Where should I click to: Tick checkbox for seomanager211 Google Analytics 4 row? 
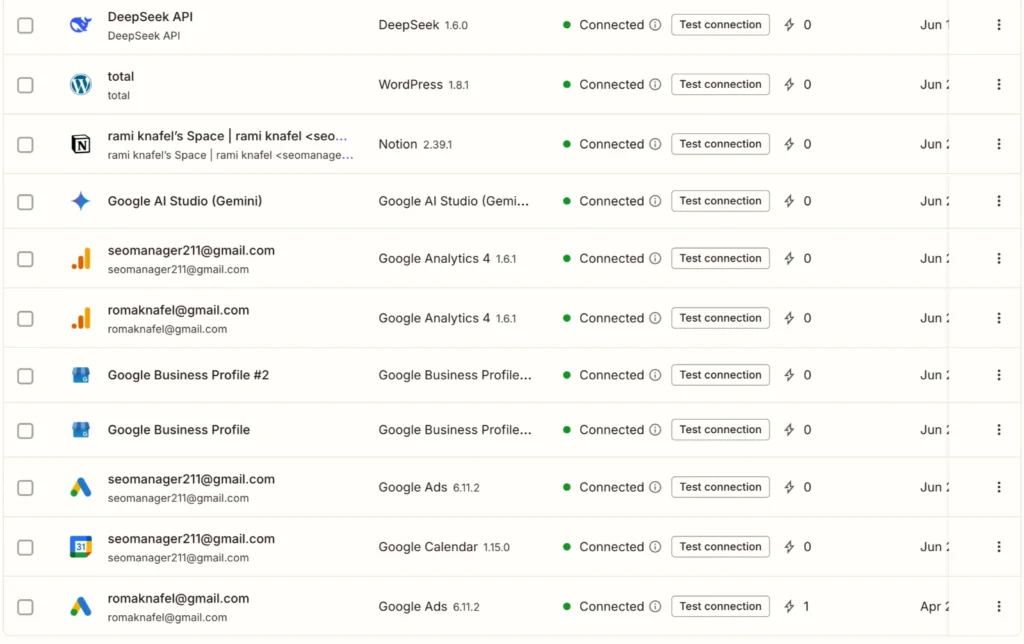click(25, 259)
